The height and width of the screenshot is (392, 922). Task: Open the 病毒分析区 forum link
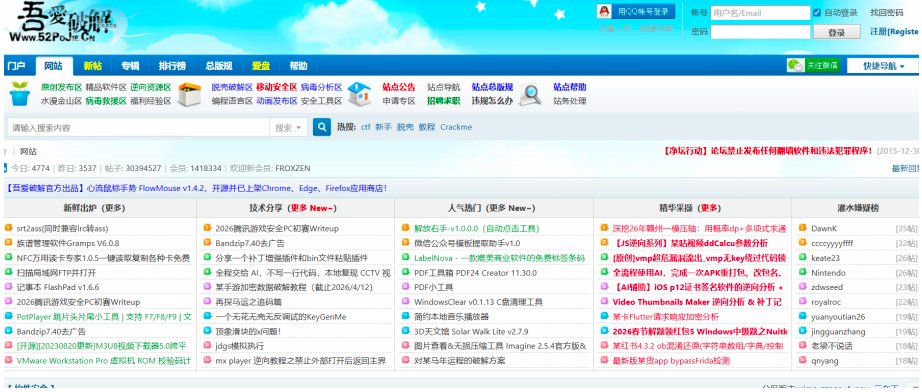[321, 87]
